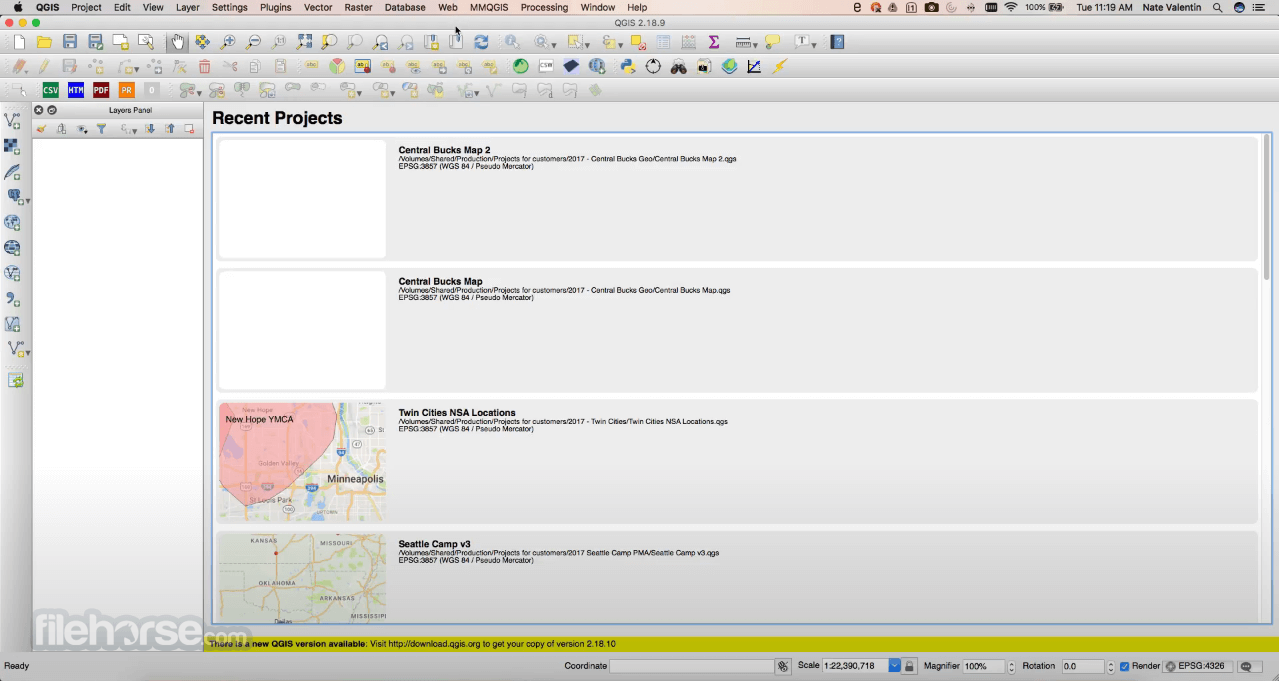The height and width of the screenshot is (681, 1279).
Task: Open recent project Central Bucks Map 2
Action: tap(737, 199)
